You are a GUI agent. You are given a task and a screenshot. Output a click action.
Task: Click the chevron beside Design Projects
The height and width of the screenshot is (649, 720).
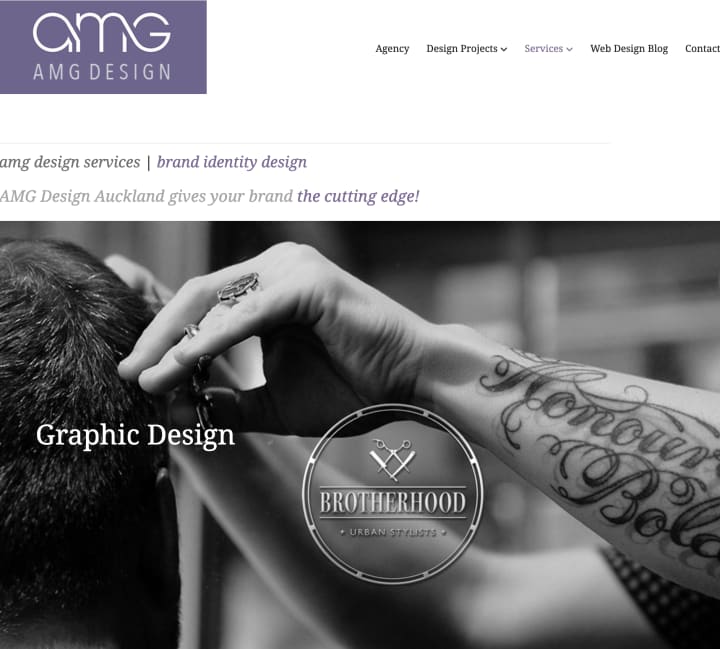point(504,49)
